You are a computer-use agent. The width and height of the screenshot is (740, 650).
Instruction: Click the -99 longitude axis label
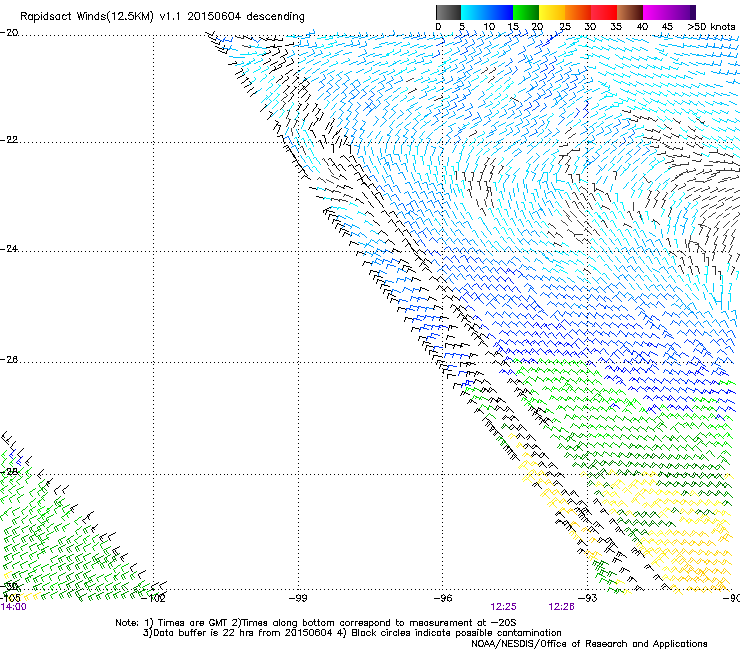pyautogui.click(x=298, y=598)
